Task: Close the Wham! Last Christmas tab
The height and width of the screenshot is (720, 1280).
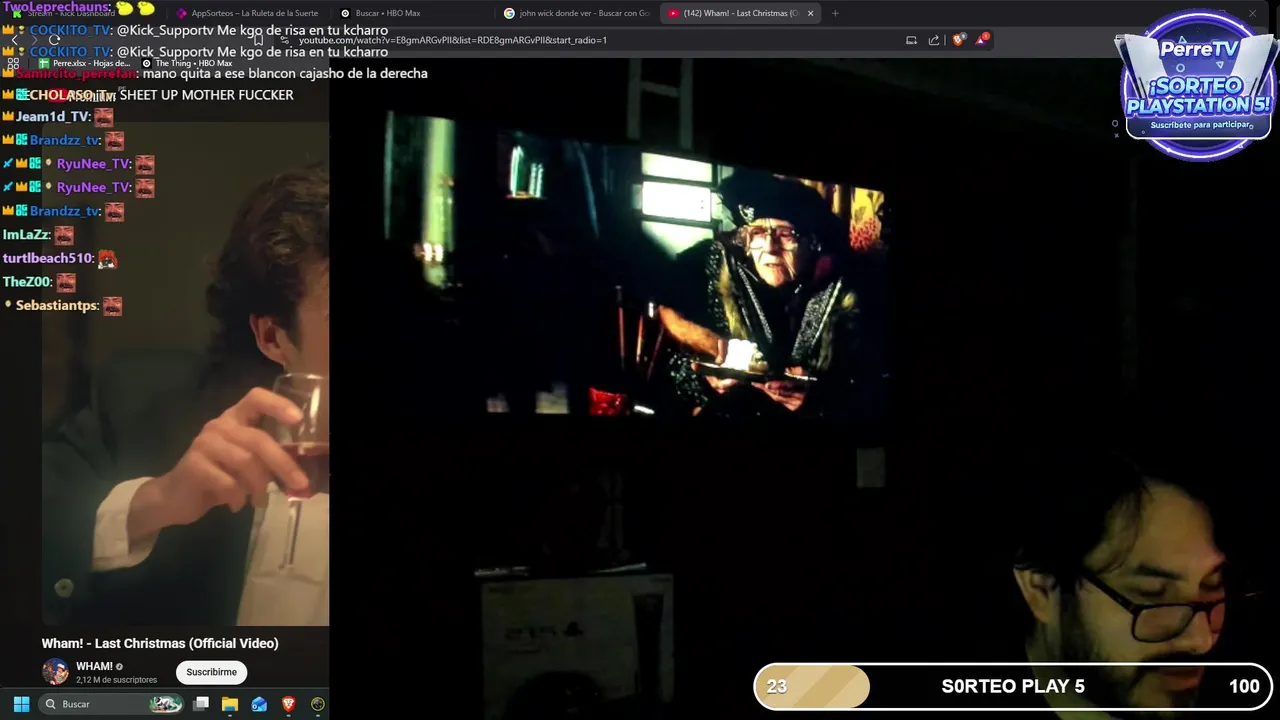Action: (x=811, y=13)
